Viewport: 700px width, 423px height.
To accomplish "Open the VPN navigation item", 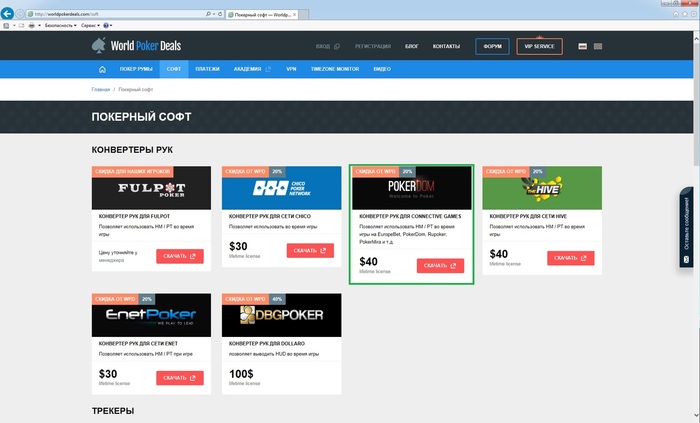I will [291, 69].
